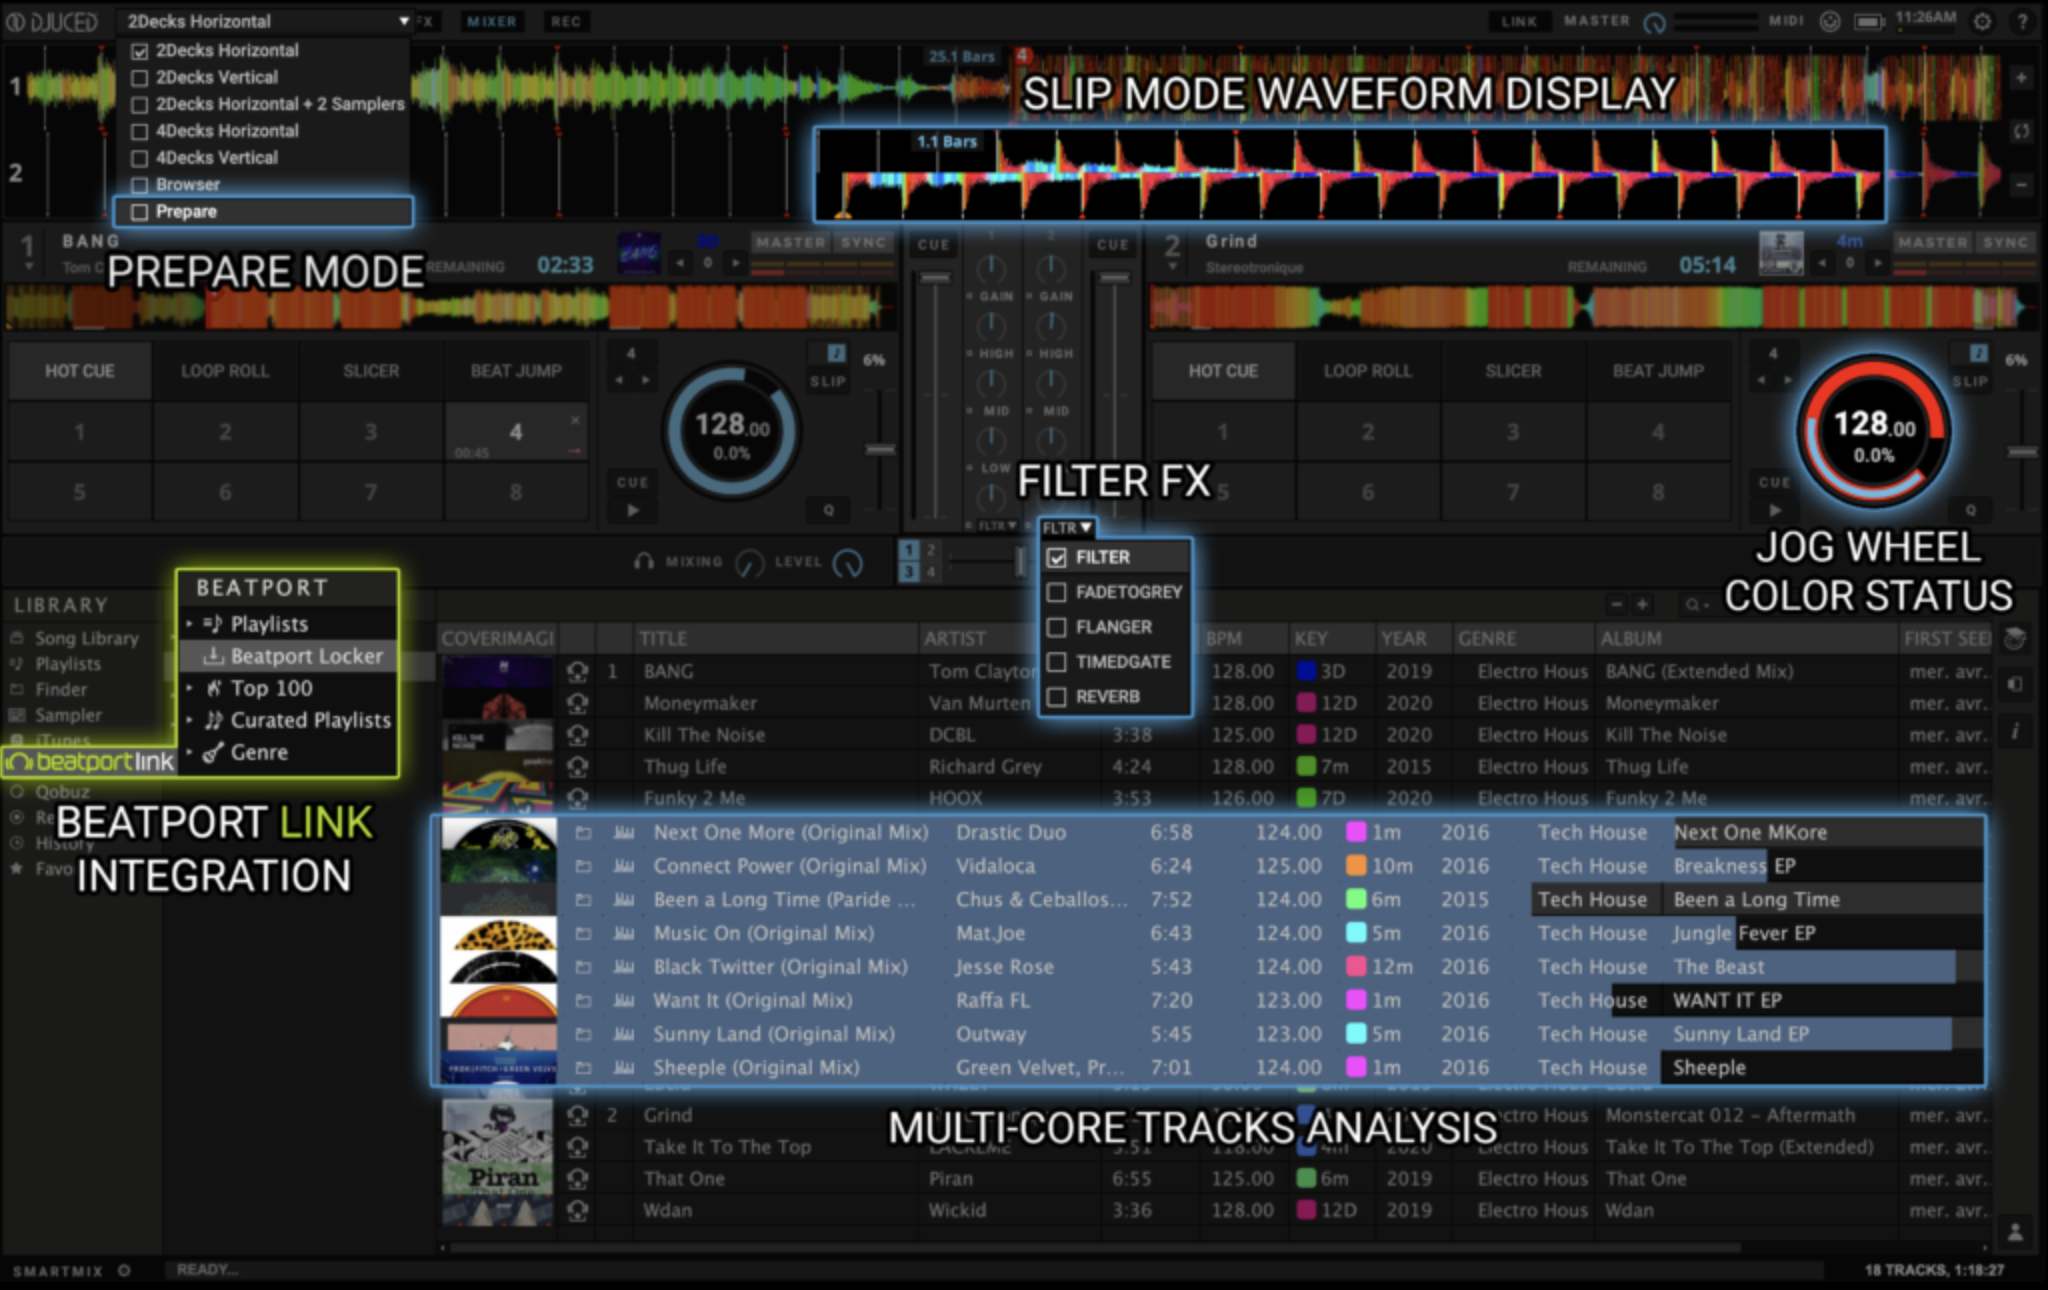Click the REC button in top bar
2048x1290 pixels.
click(565, 21)
